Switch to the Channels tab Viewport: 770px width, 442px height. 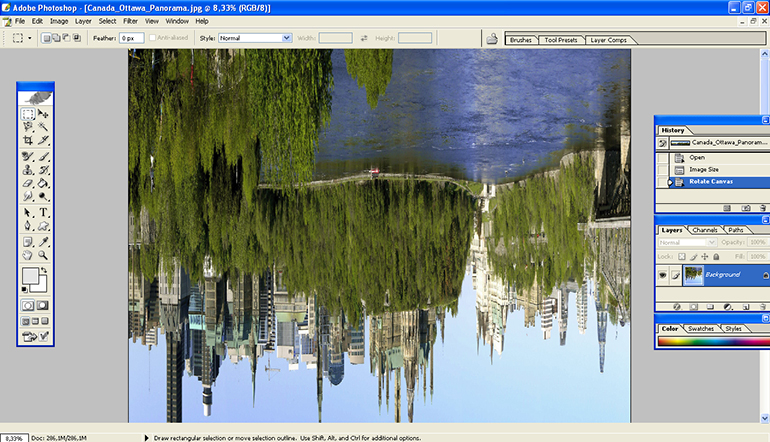[705, 230]
